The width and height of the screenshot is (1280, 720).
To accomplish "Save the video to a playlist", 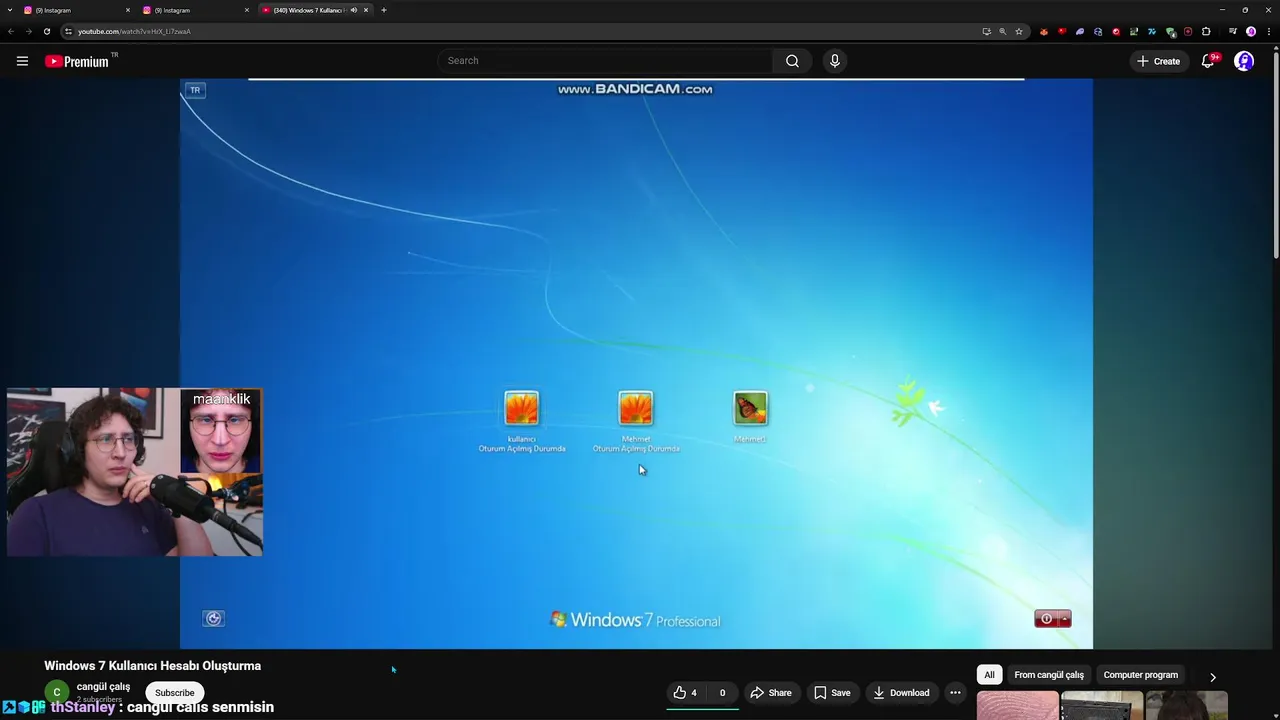I will click(832, 692).
